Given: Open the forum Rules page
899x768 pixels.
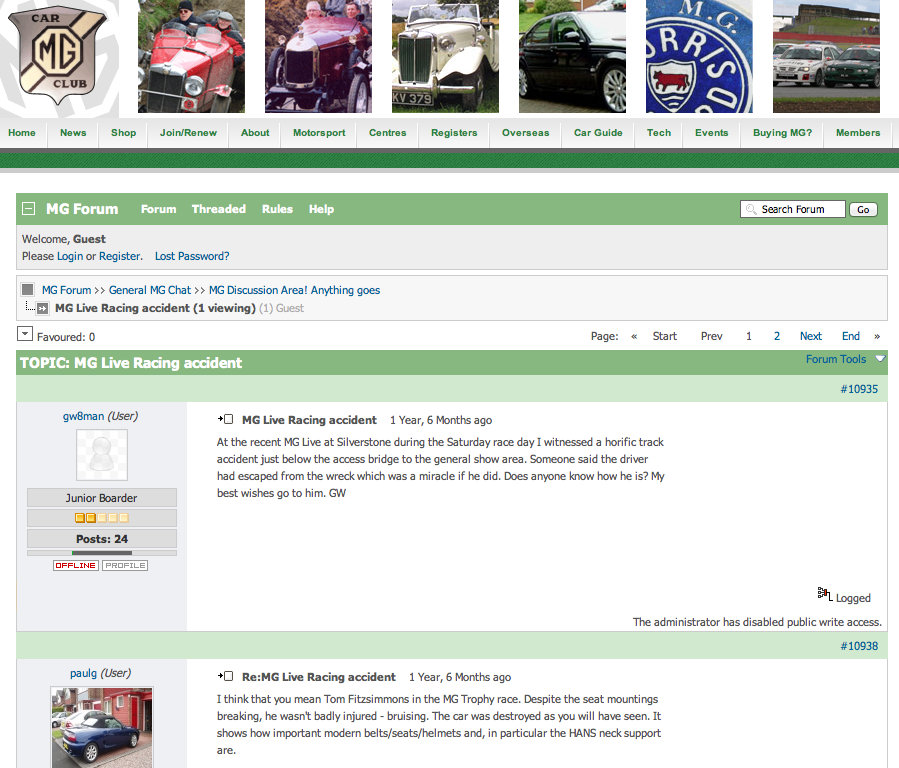Looking at the screenshot, I should pos(277,209).
